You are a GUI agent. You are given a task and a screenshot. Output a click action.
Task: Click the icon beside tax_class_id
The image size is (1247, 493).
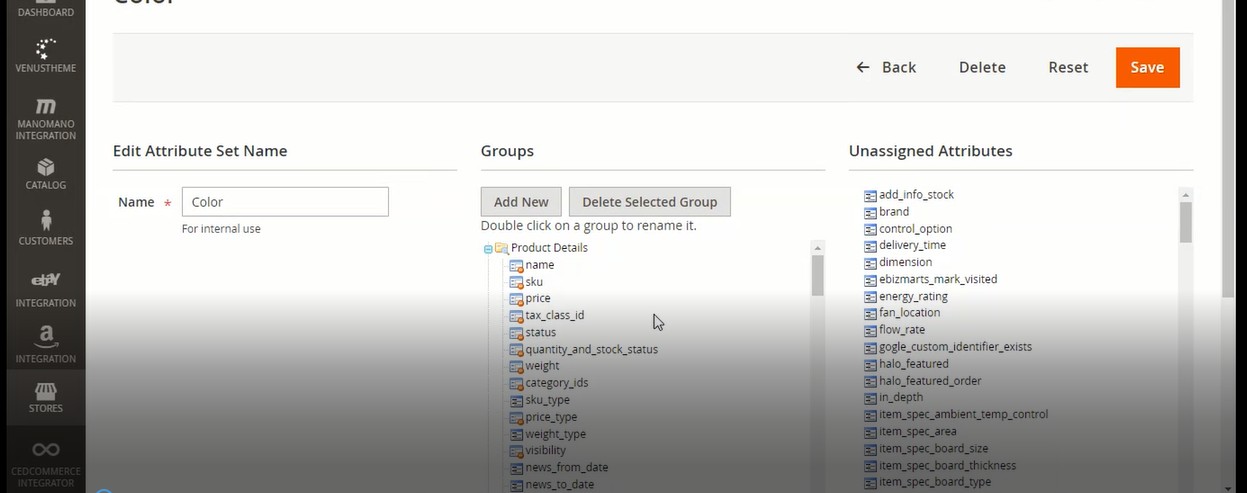click(516, 316)
